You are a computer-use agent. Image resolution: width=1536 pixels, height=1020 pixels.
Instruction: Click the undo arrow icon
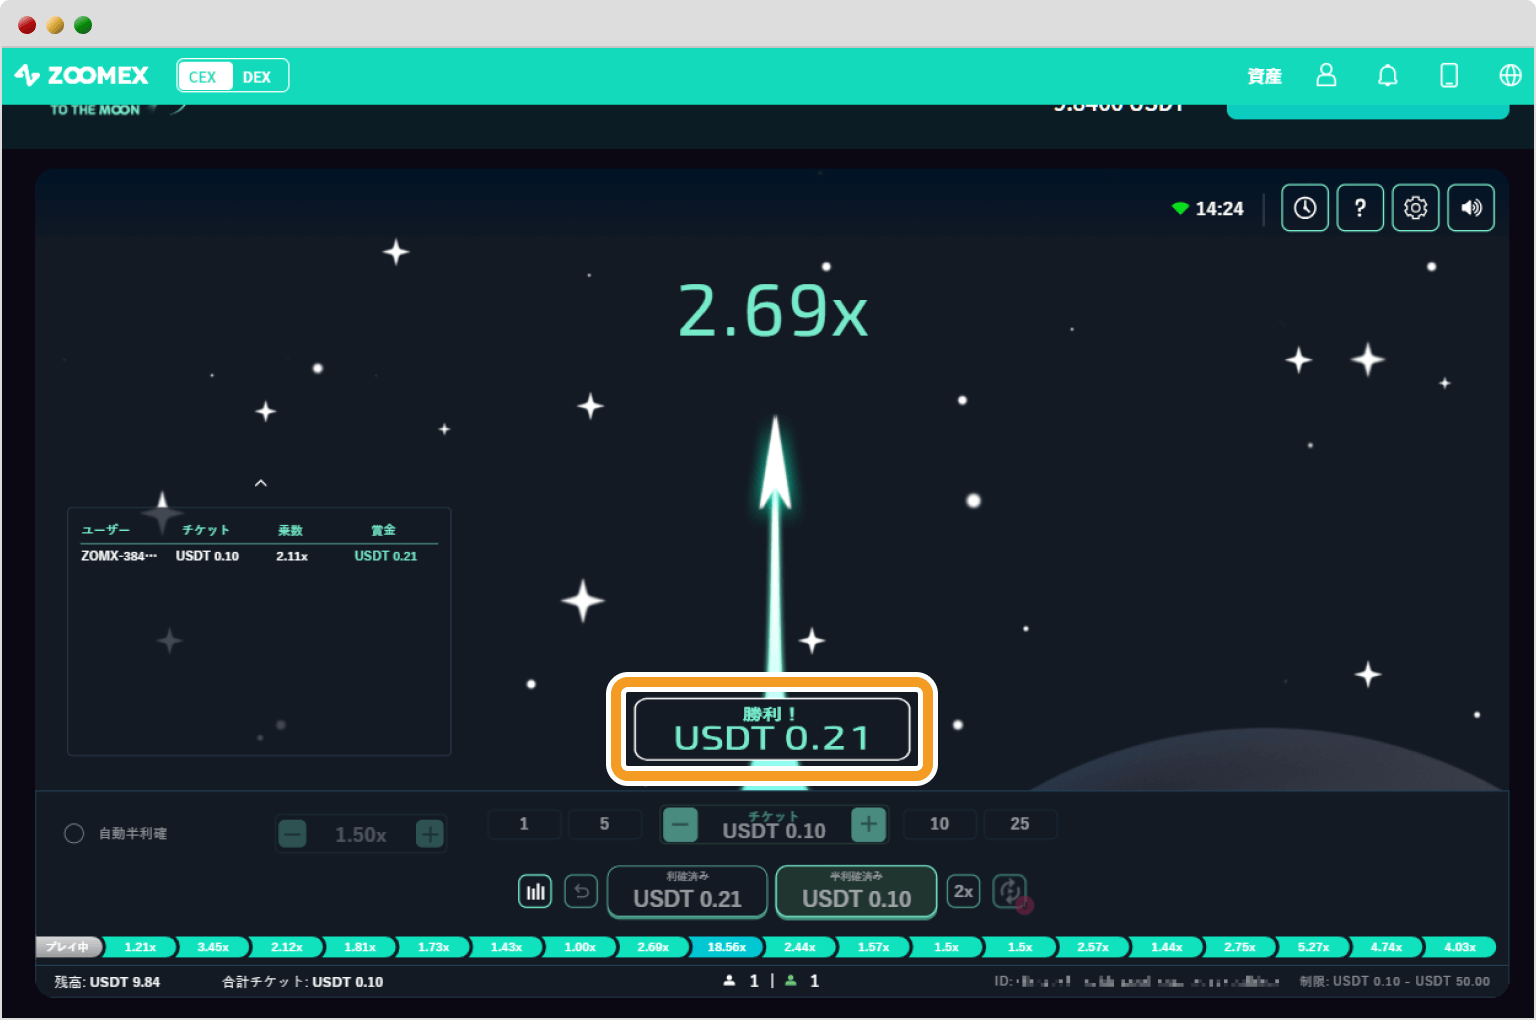[x=581, y=891]
